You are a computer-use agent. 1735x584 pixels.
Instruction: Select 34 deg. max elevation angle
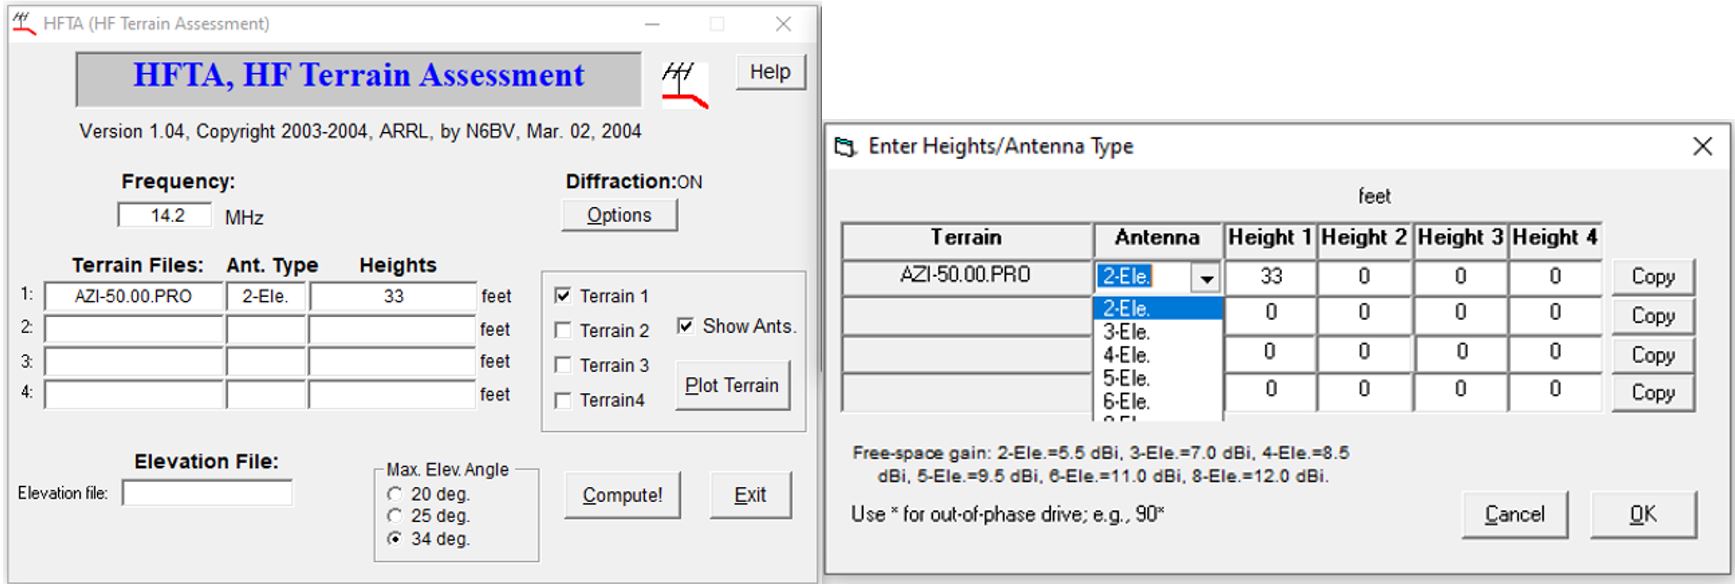pos(395,539)
